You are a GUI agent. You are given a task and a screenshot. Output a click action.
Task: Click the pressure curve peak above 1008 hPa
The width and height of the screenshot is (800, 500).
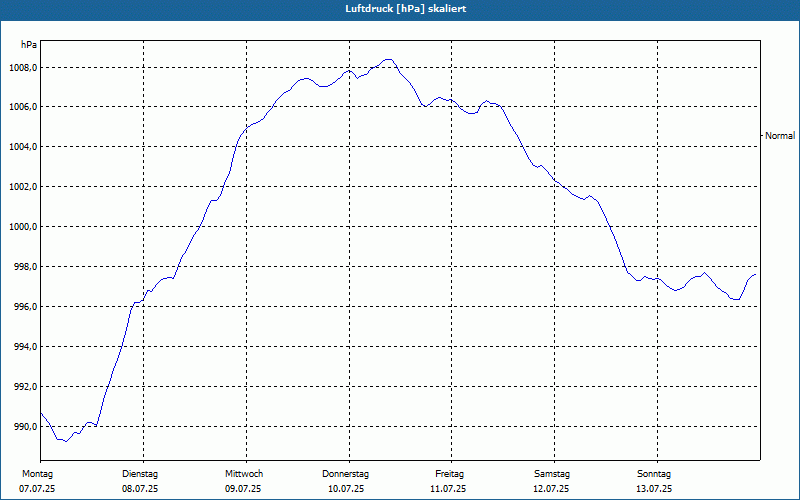[389, 60]
